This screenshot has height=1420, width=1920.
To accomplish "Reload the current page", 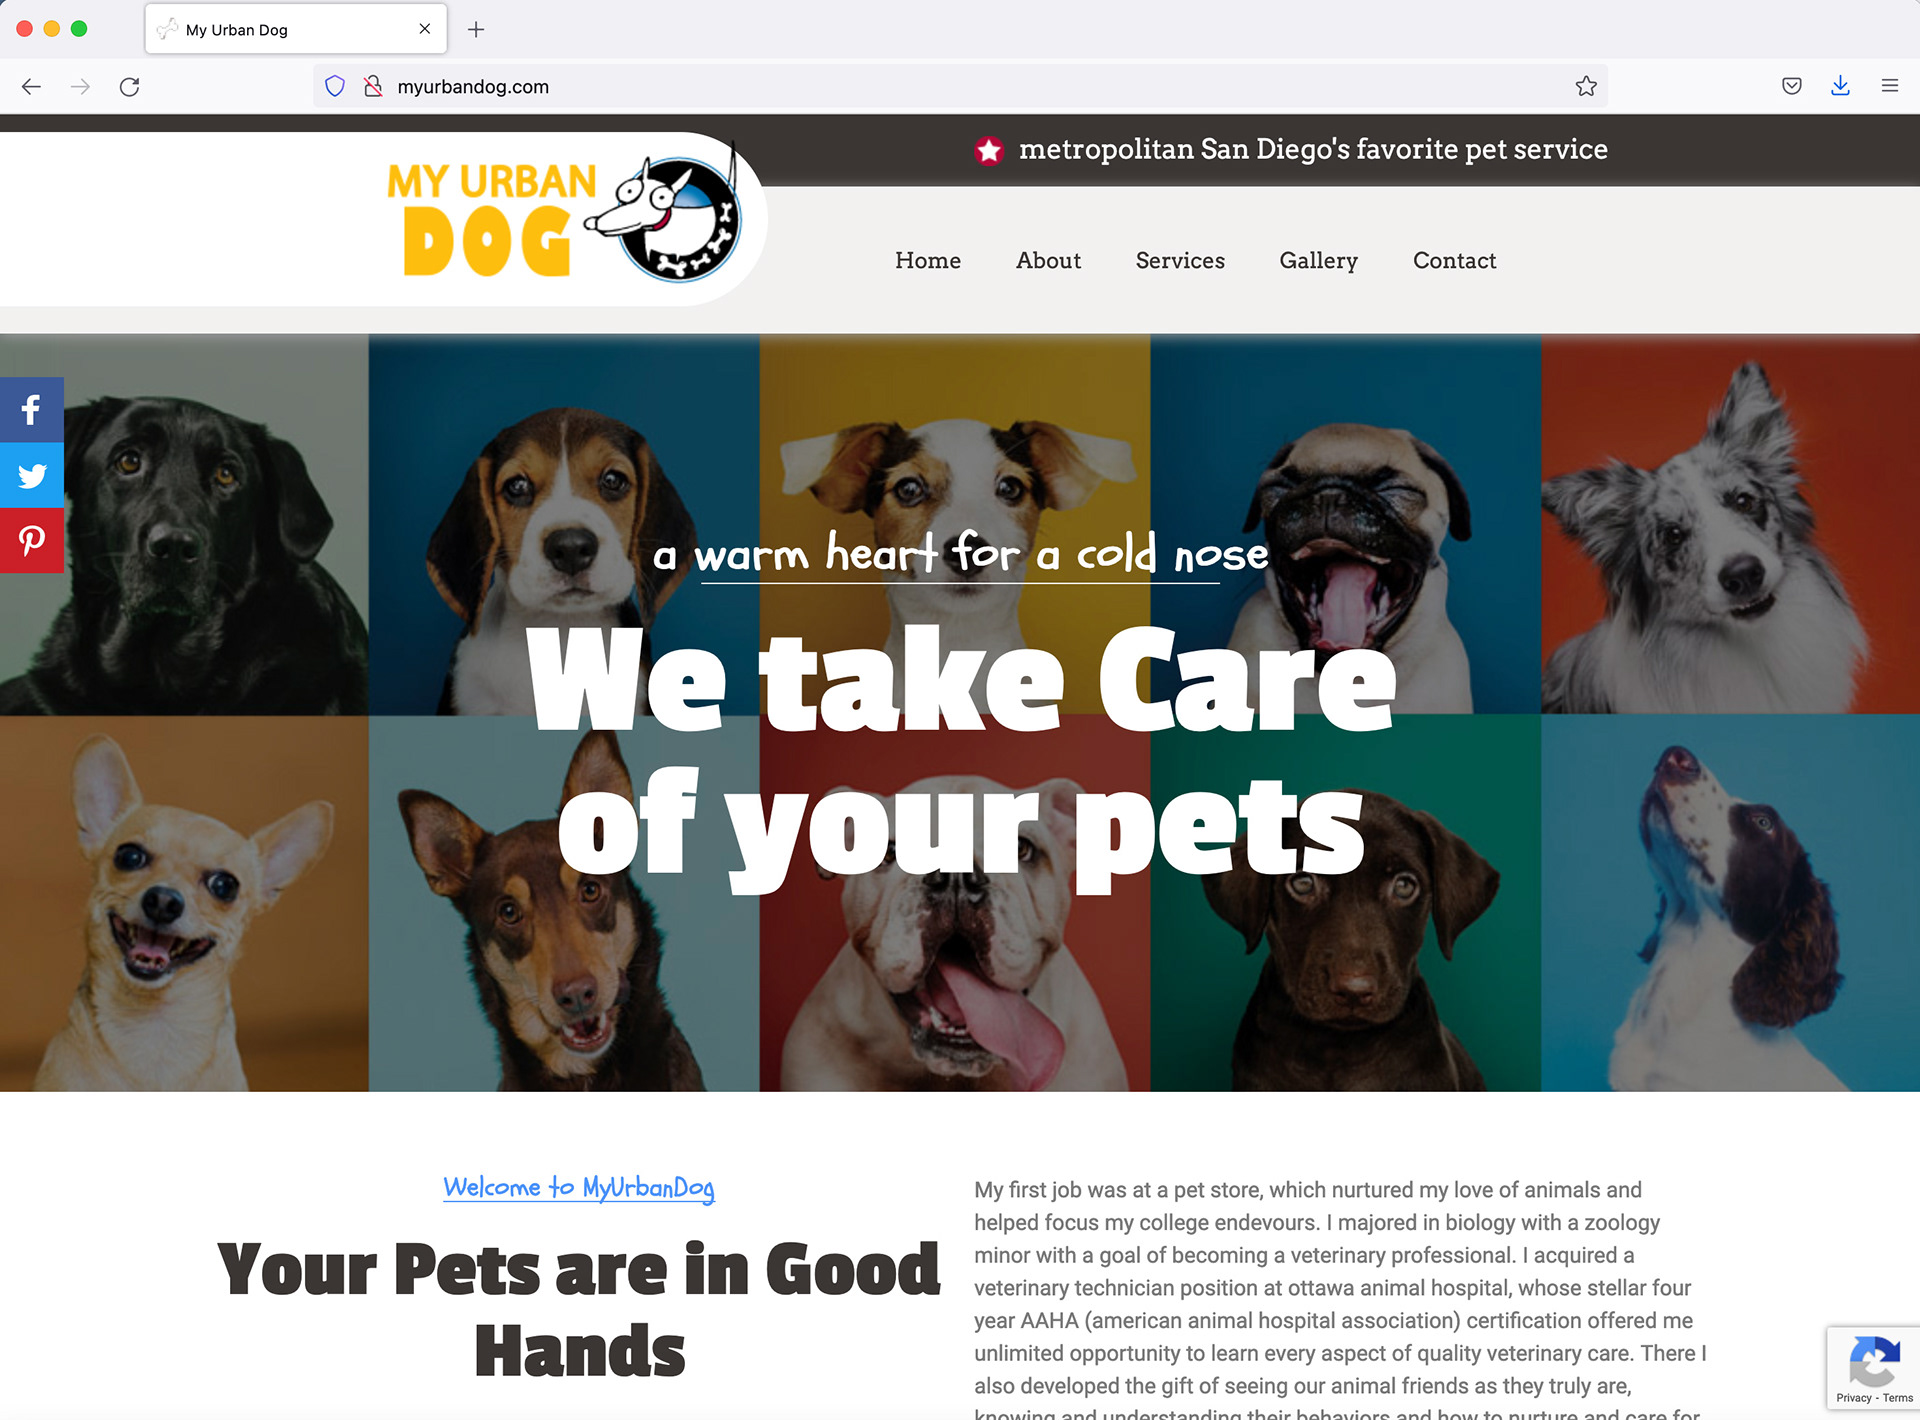I will coord(129,87).
